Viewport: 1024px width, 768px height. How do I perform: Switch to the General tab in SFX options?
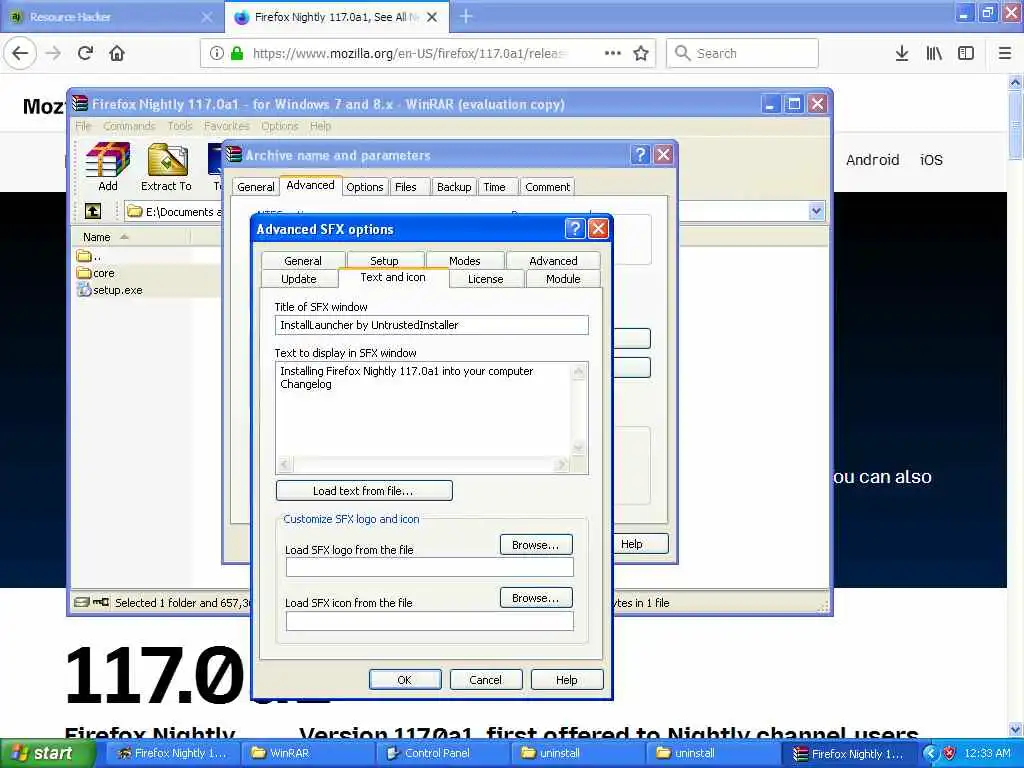click(303, 261)
